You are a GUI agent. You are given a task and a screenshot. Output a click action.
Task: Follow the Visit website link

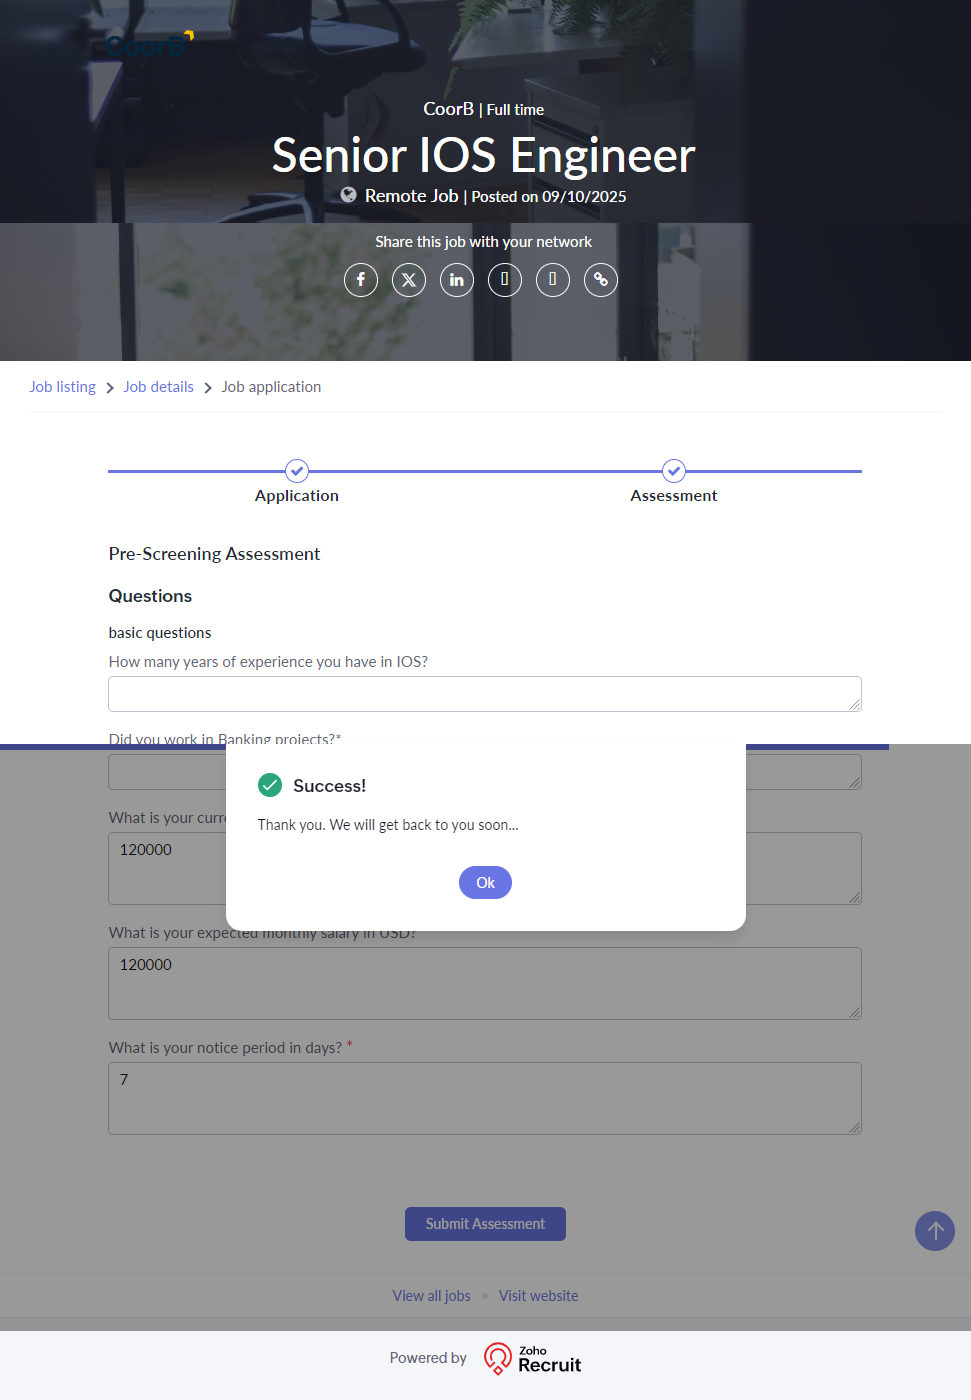pyautogui.click(x=538, y=1296)
